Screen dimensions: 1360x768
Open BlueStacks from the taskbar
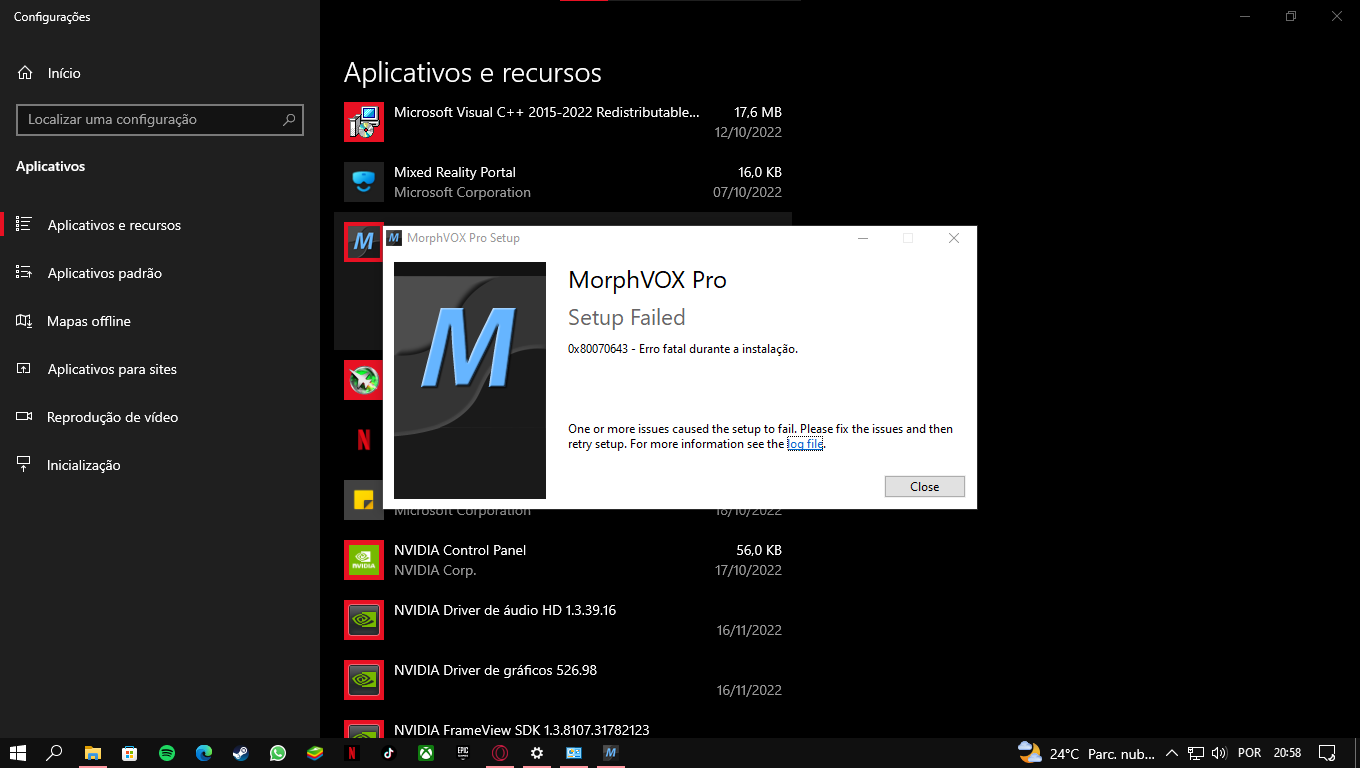pyautogui.click(x=315, y=753)
